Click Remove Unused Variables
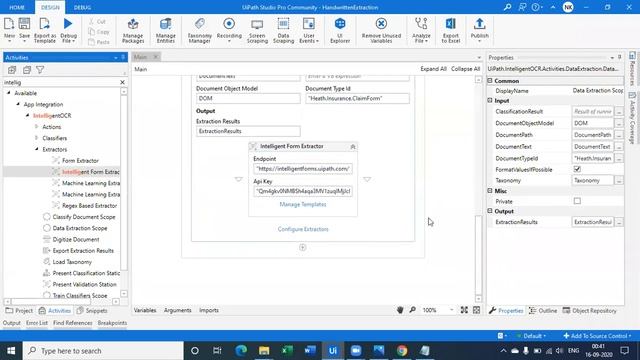The height and width of the screenshot is (360, 640). click(381, 31)
